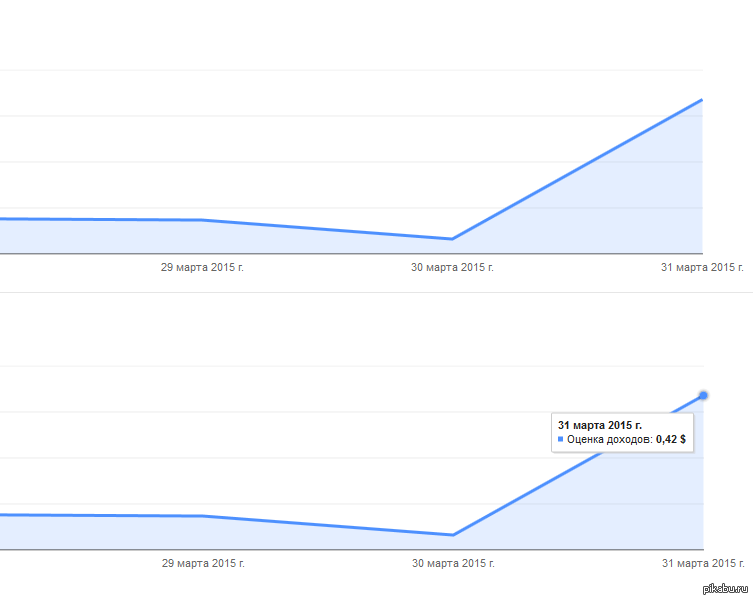
Task: Click the 0,42 $ value in tooltip
Action: [671, 439]
